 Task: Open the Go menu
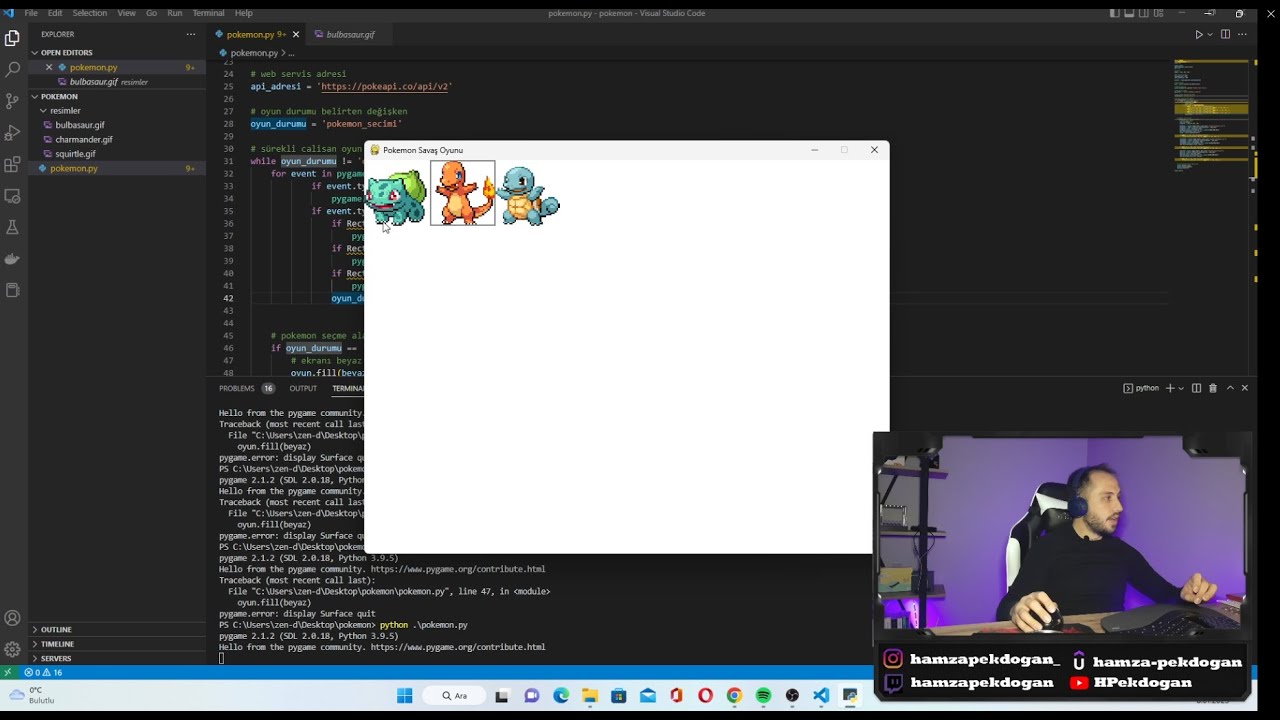tap(151, 13)
